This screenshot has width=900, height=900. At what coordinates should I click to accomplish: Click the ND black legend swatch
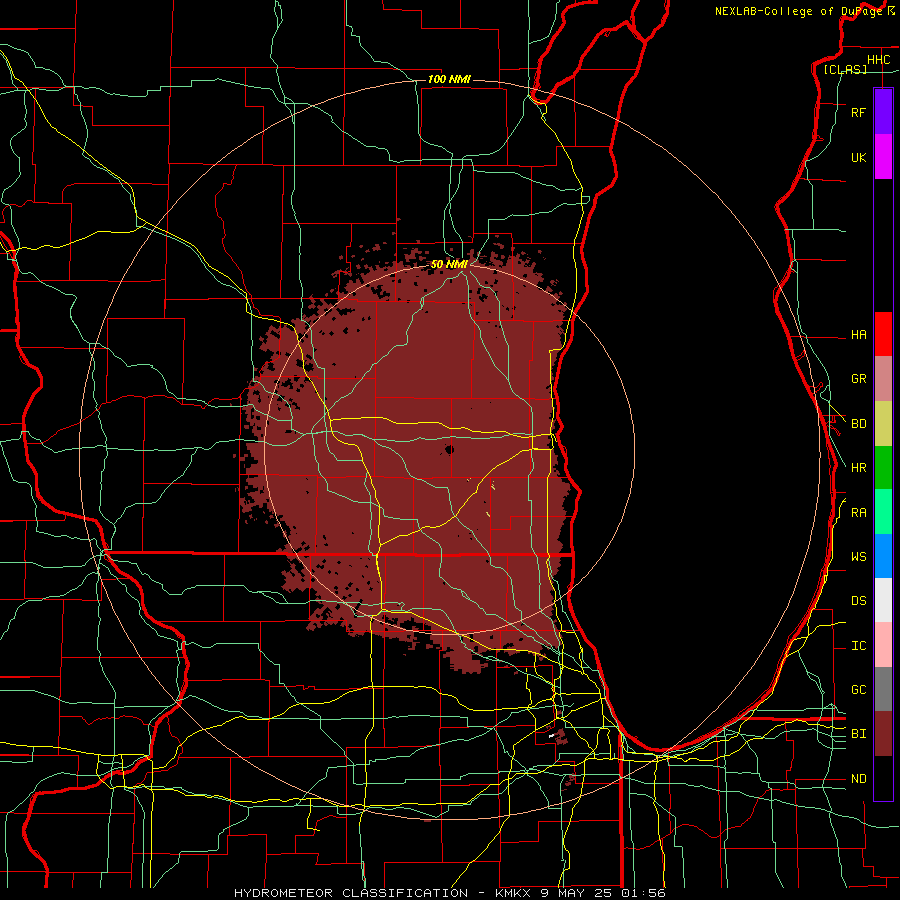point(883,778)
